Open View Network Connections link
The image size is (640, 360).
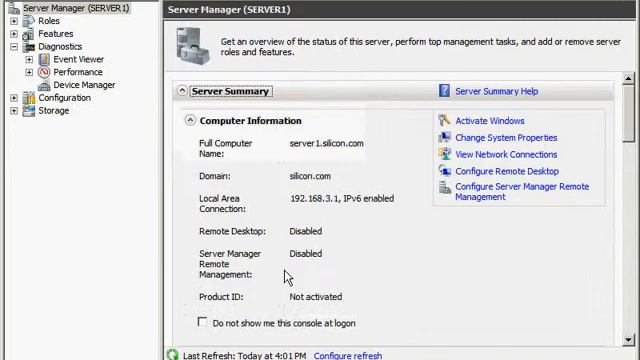tap(506, 154)
